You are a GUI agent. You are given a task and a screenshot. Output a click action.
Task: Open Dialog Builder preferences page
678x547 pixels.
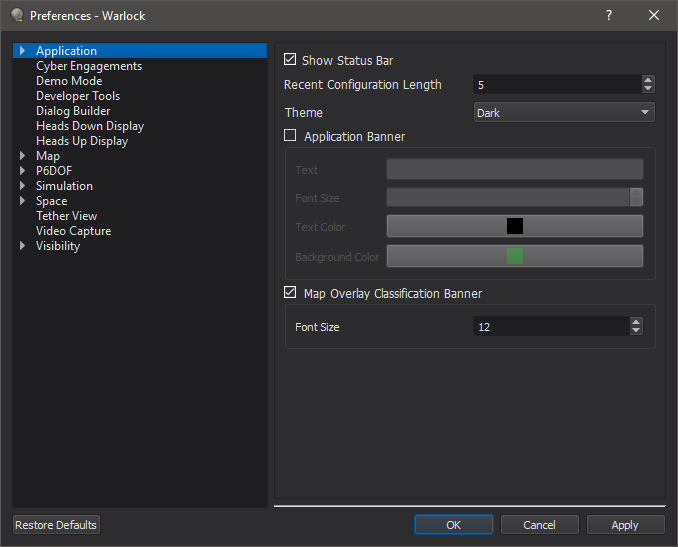(x=73, y=111)
